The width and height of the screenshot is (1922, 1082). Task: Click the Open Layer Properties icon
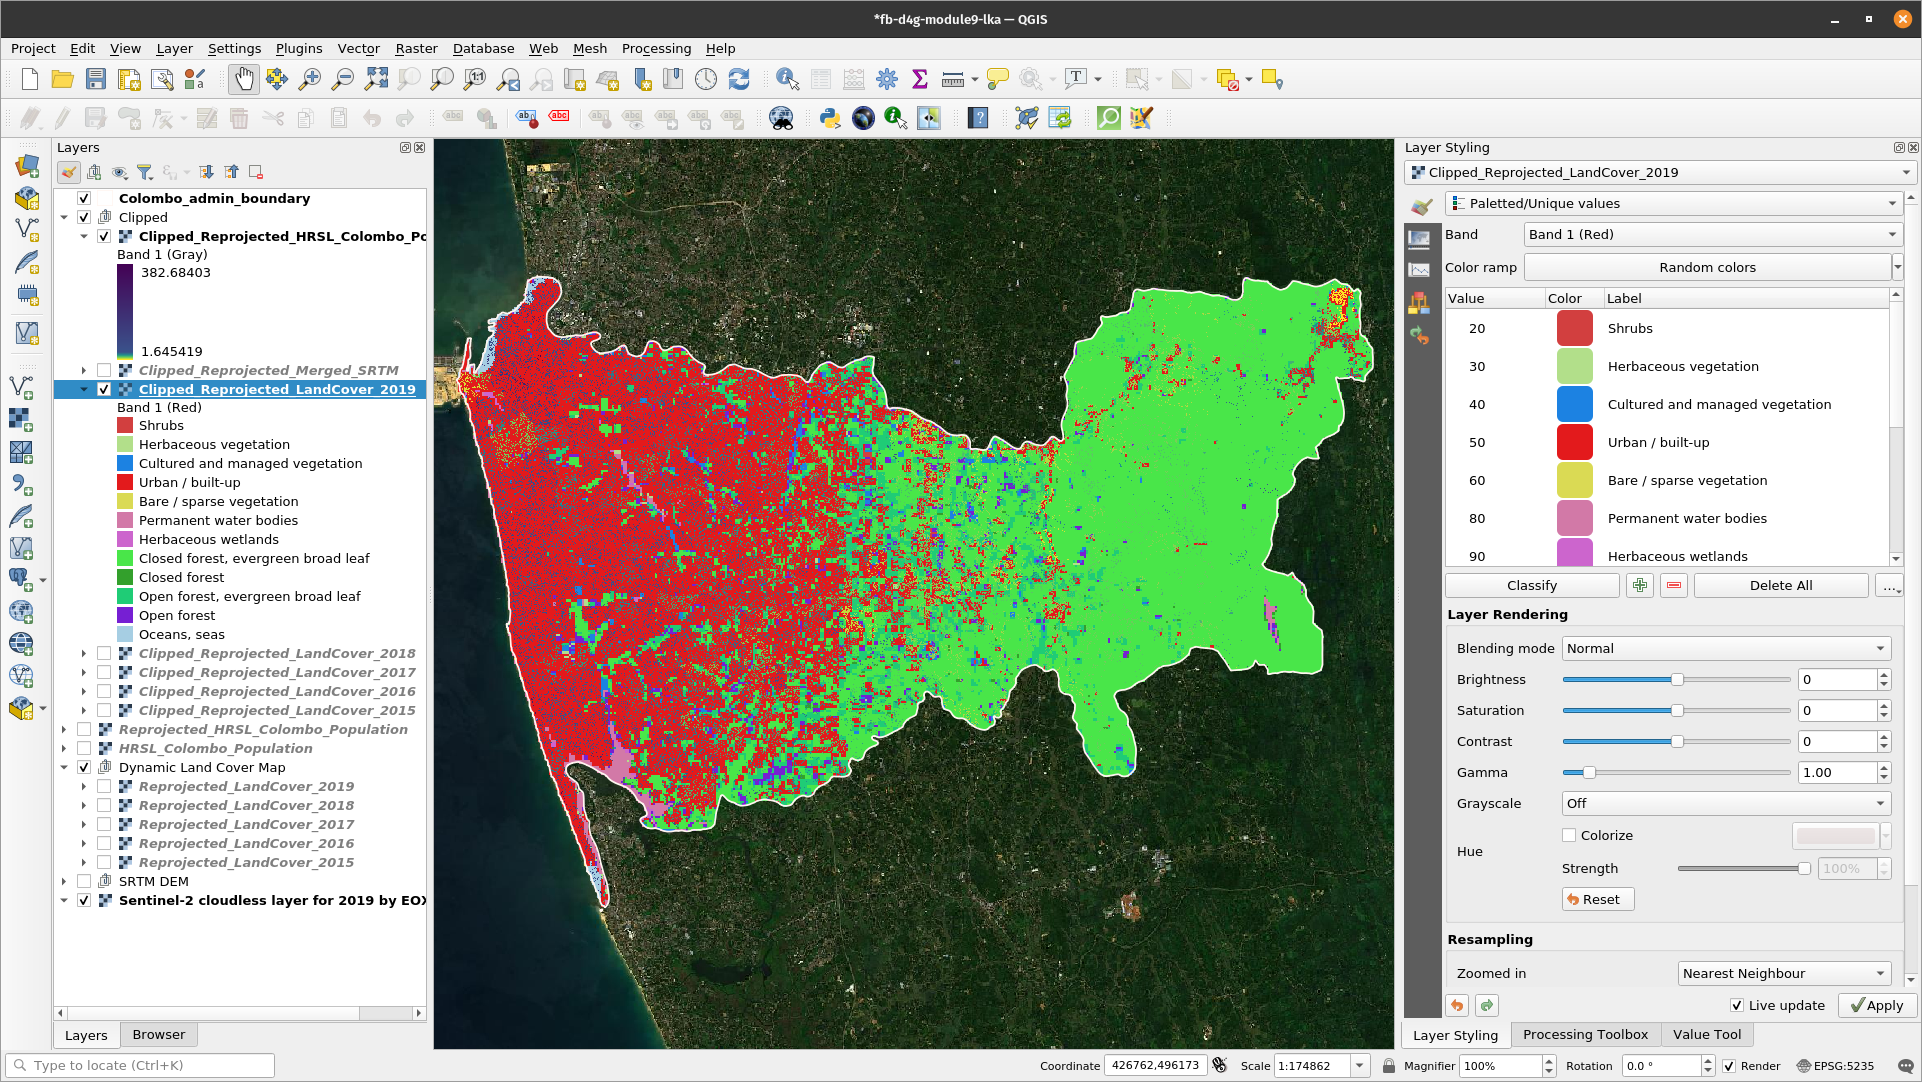tap(71, 172)
